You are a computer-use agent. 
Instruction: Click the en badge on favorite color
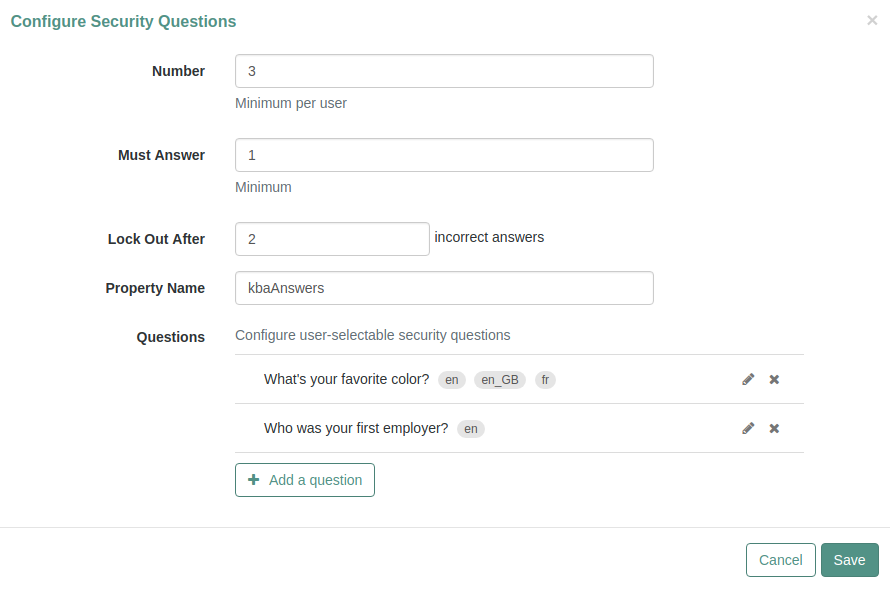pos(452,380)
